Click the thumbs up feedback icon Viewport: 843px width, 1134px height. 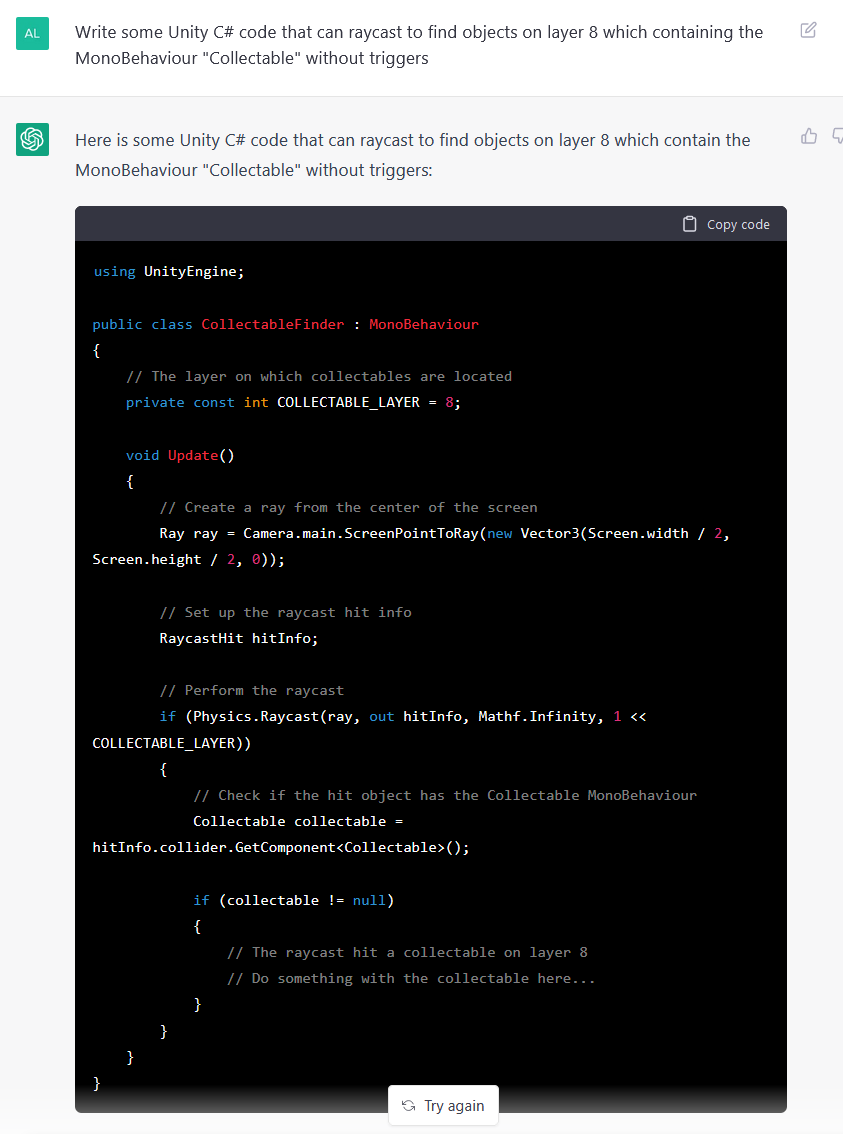coord(809,136)
